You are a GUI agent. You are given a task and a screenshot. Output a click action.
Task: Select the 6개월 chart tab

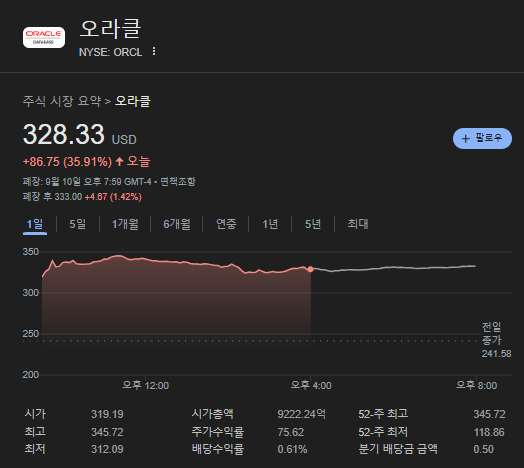(x=177, y=224)
